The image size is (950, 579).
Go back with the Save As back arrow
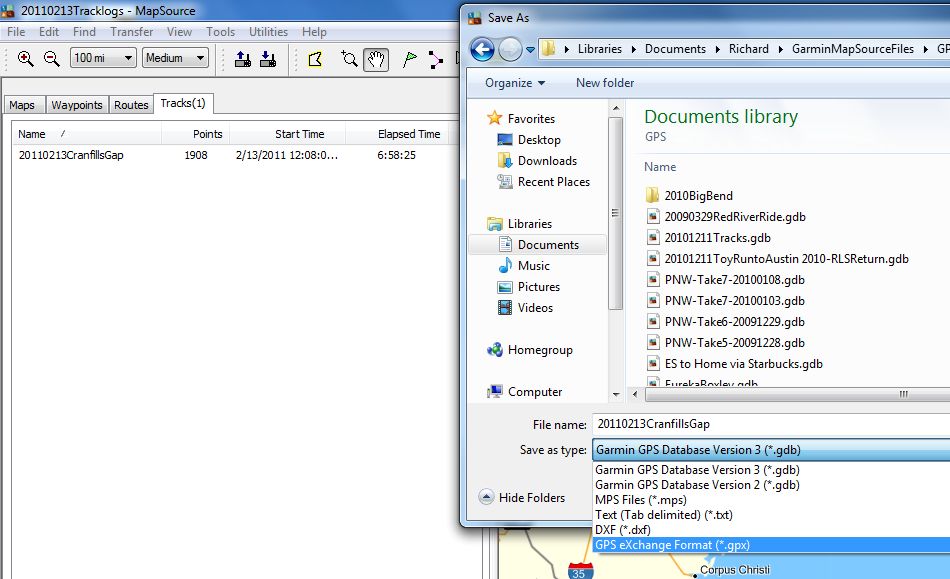tap(483, 49)
